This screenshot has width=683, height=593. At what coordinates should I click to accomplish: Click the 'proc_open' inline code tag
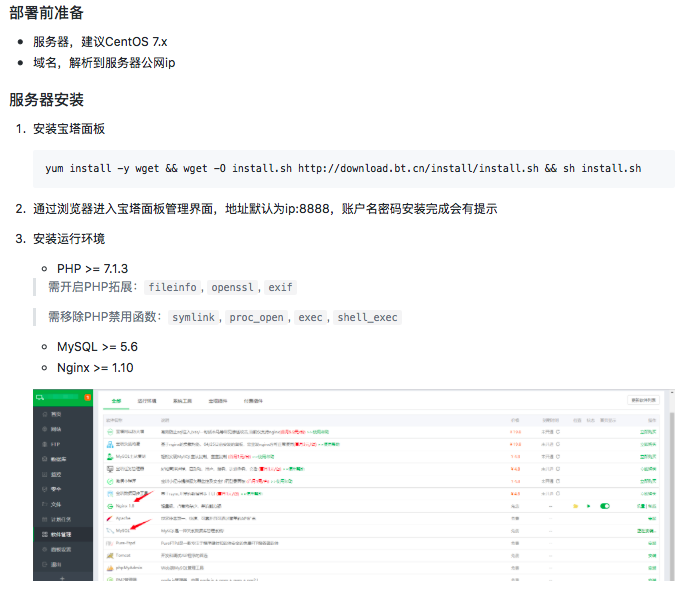click(x=257, y=317)
